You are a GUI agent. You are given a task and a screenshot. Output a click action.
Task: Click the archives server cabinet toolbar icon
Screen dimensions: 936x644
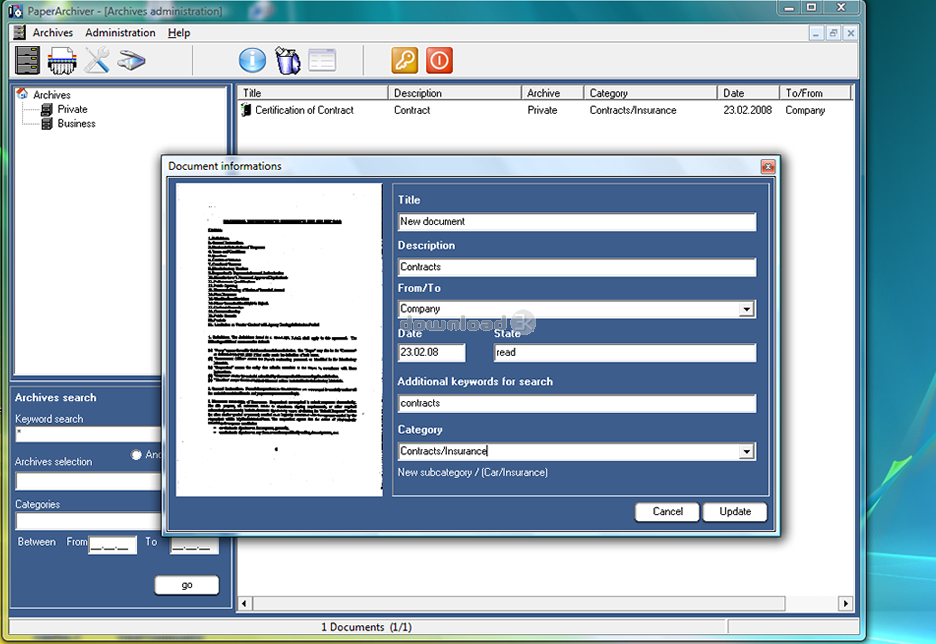point(28,60)
